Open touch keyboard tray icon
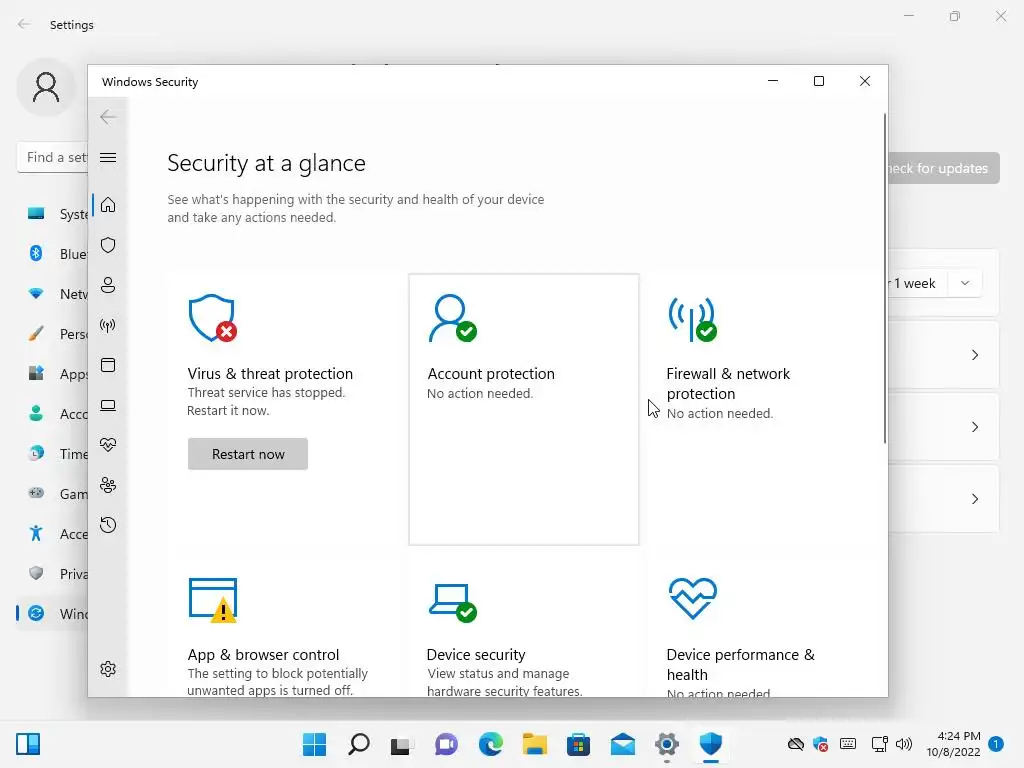The width and height of the screenshot is (1024, 768). pos(848,743)
